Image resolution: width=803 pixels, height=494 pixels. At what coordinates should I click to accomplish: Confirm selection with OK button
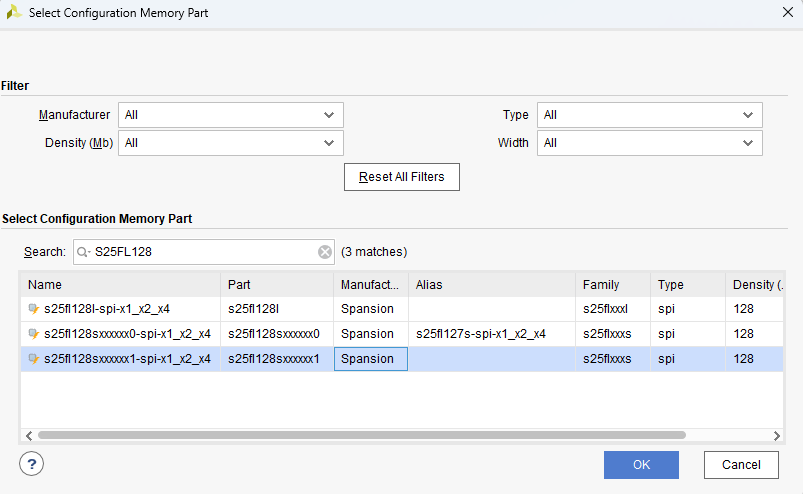click(x=641, y=465)
